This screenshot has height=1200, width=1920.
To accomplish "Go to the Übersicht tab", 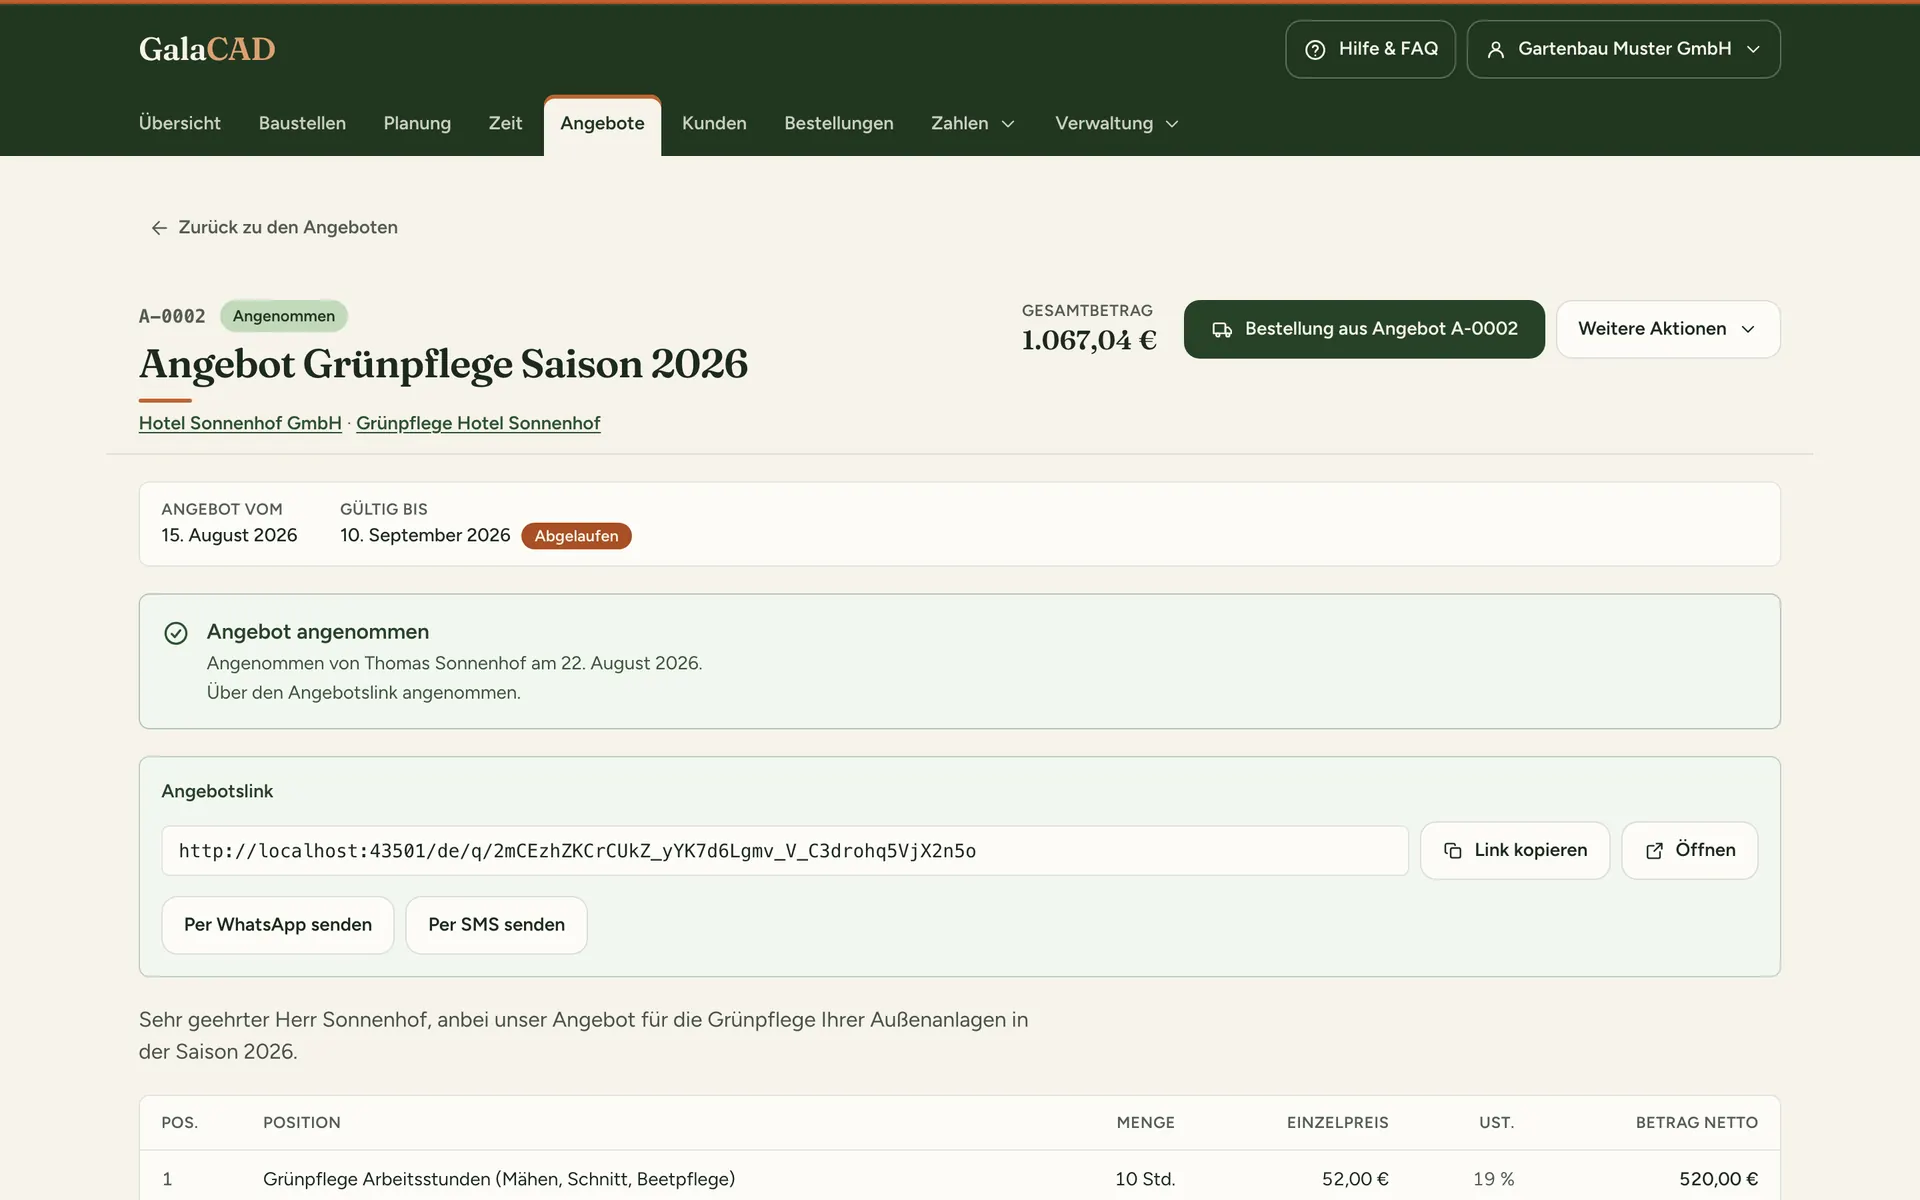I will [x=180, y=123].
